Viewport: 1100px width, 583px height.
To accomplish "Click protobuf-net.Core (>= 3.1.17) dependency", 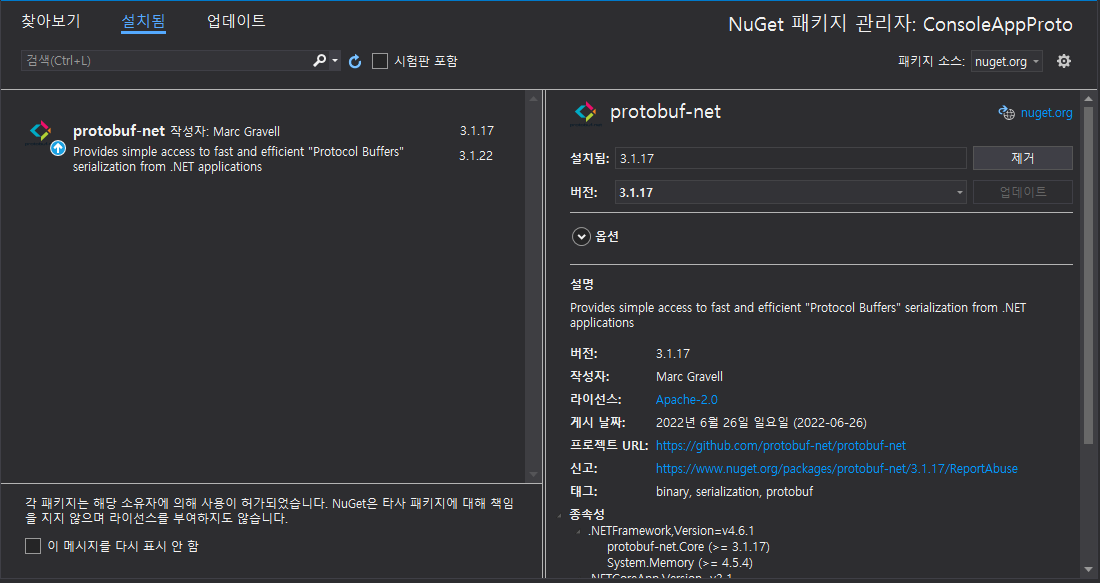I will point(688,547).
